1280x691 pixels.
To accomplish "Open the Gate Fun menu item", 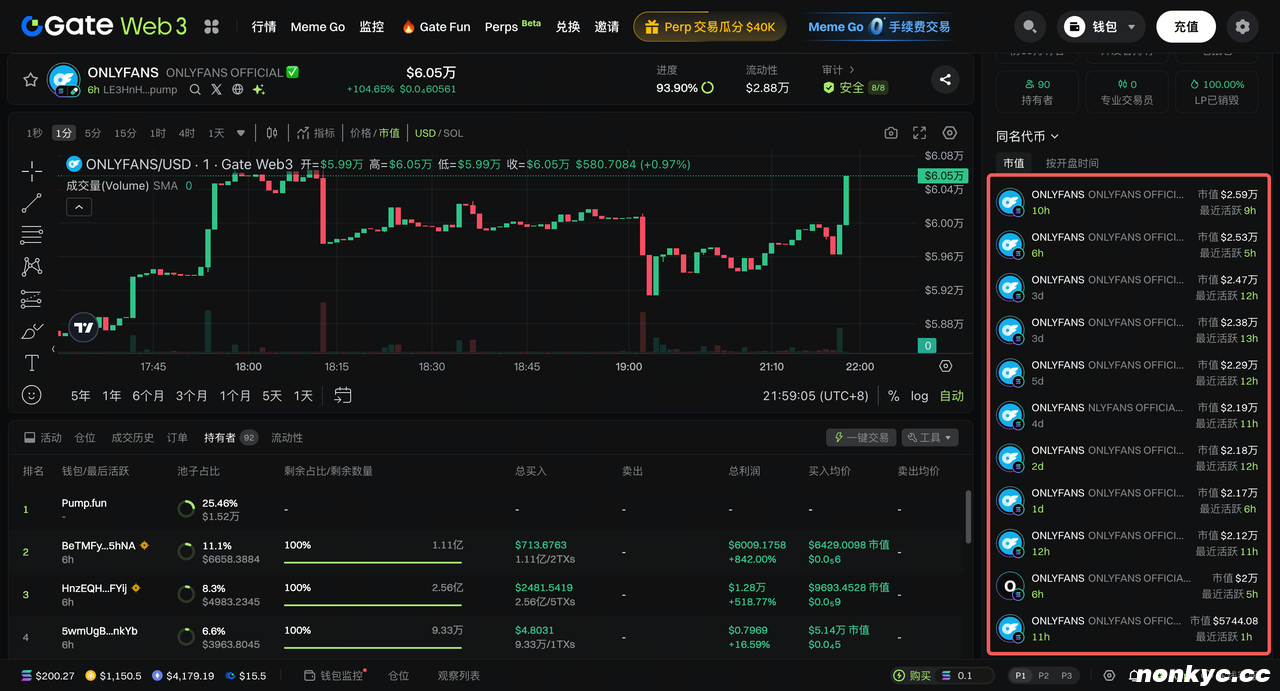I will pos(436,27).
